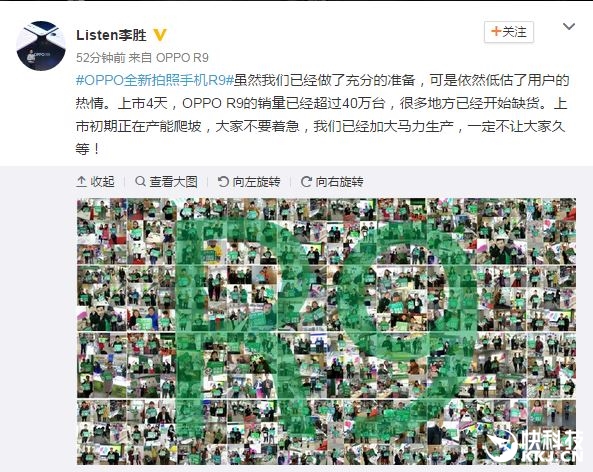Click the post body text about R9 sales
Viewport: 593px width, 472px height.
tap(322, 115)
